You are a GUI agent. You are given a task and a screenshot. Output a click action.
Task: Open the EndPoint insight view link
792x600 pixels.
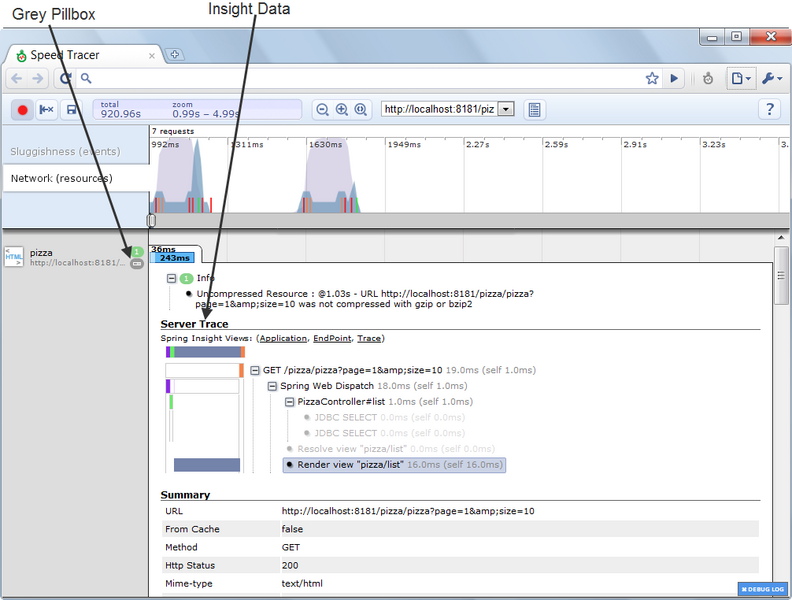click(333, 339)
